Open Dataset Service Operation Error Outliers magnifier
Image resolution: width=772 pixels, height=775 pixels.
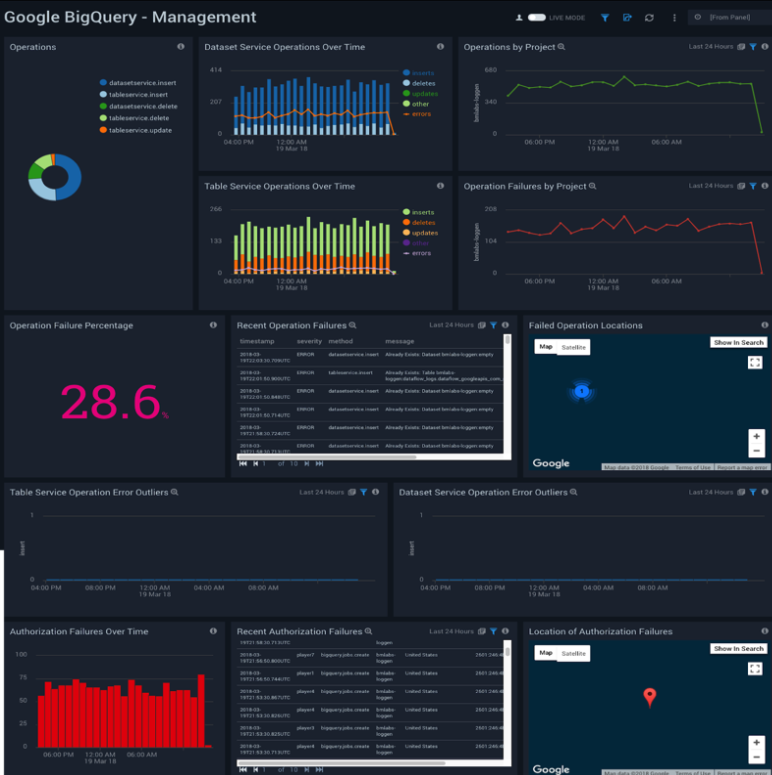[x=573, y=492]
